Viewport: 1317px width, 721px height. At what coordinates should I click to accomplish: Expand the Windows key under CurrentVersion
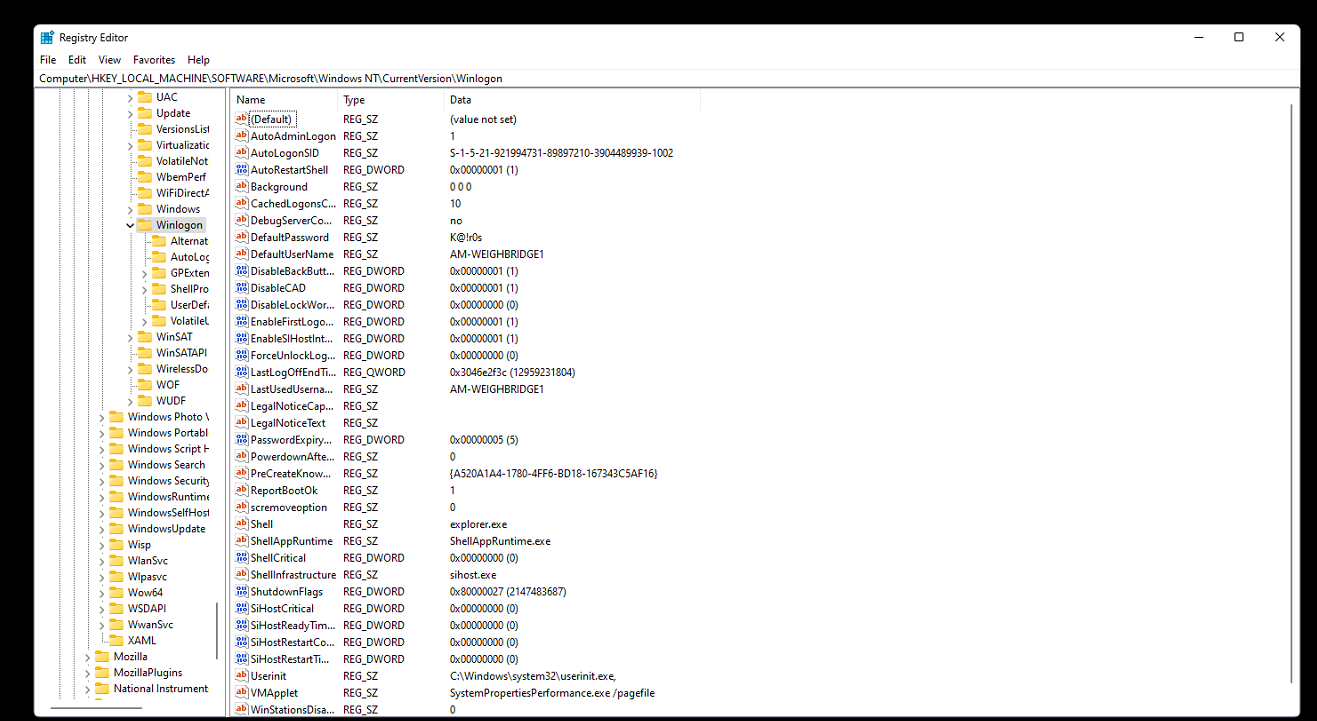pos(130,209)
